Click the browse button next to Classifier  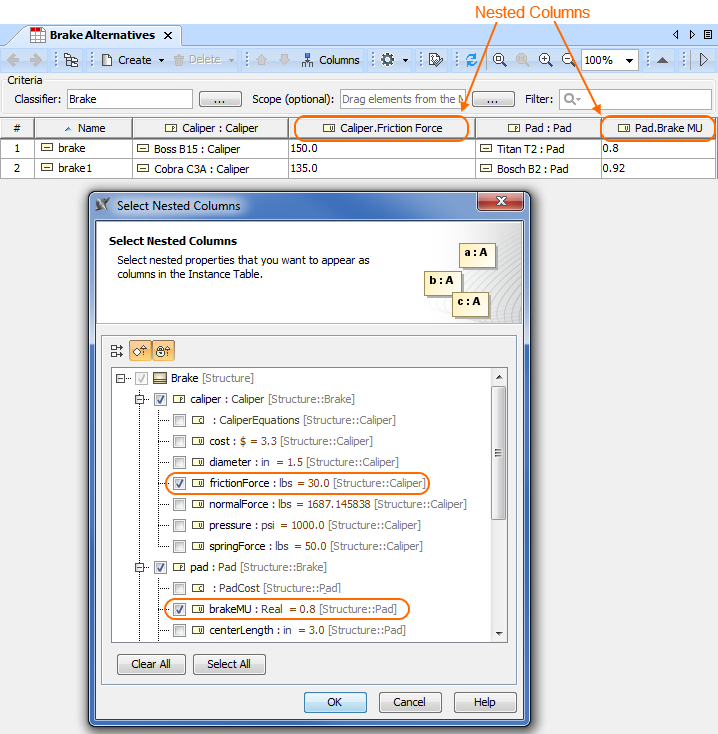click(220, 99)
